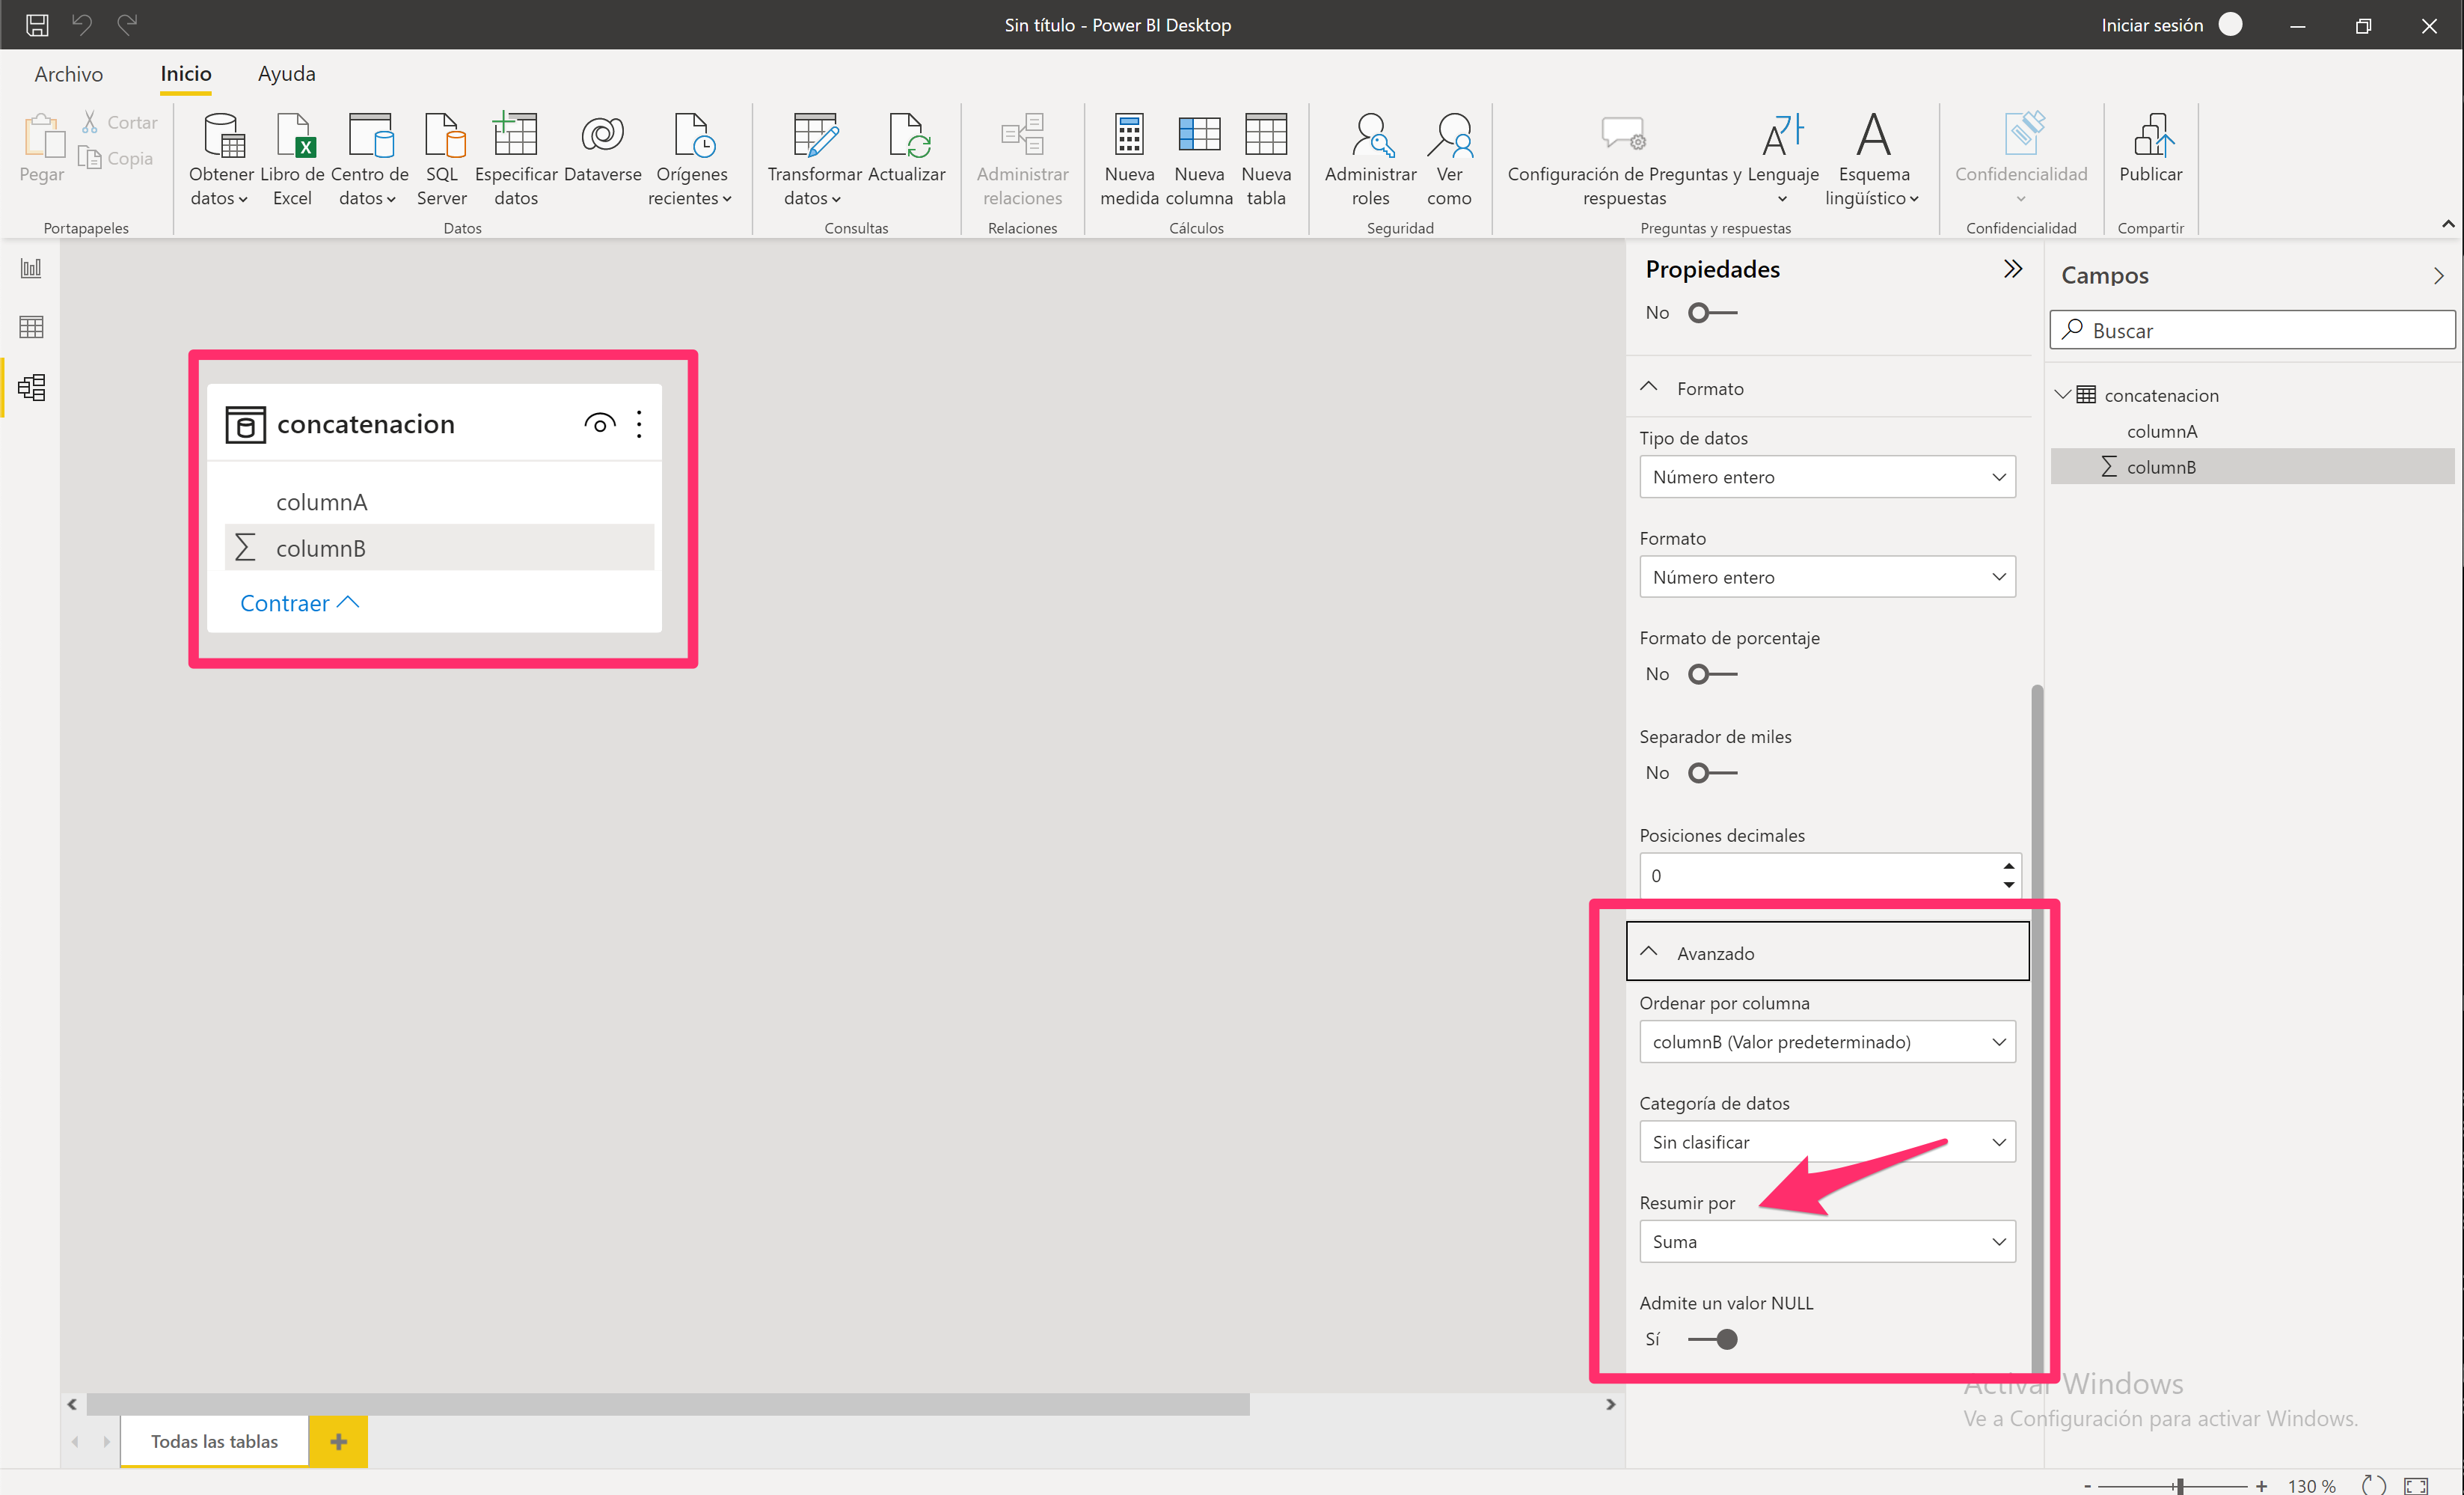Viewport: 2464px width, 1495px height.
Task: Select columnA in Campos list
Action: [x=2161, y=431]
